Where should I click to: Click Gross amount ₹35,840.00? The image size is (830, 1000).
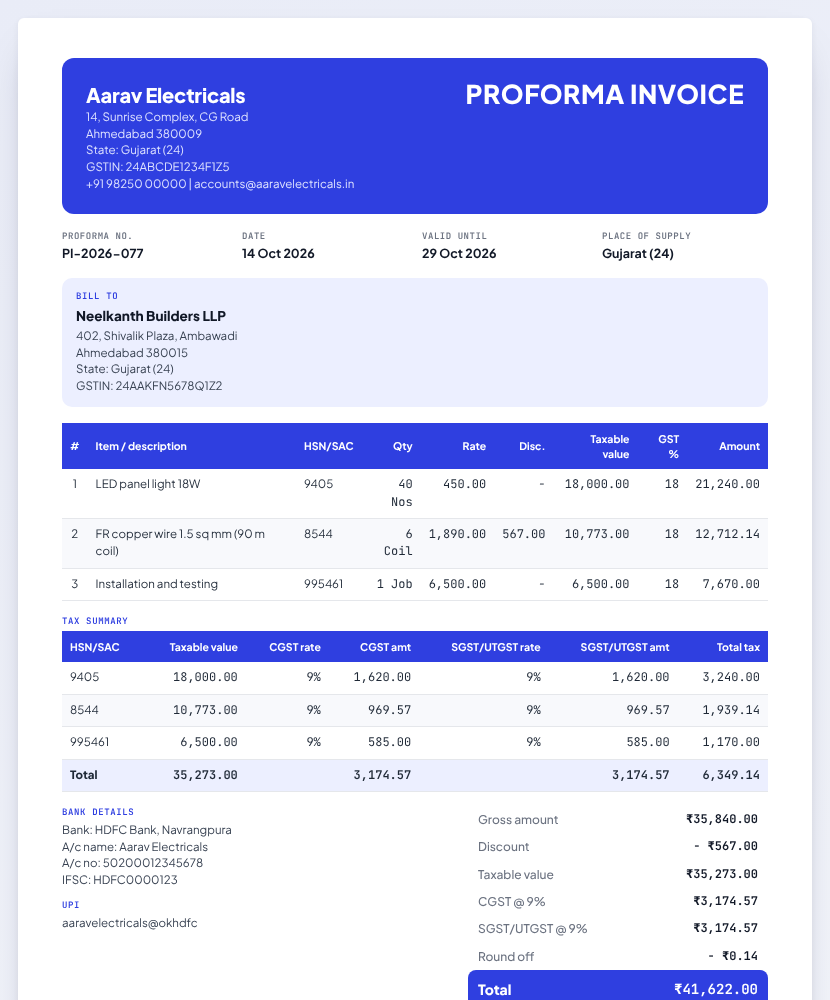(722, 819)
